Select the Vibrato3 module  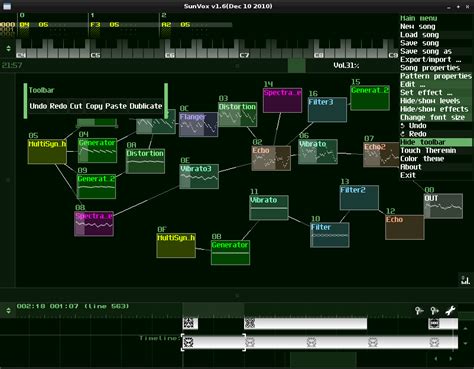199,176
